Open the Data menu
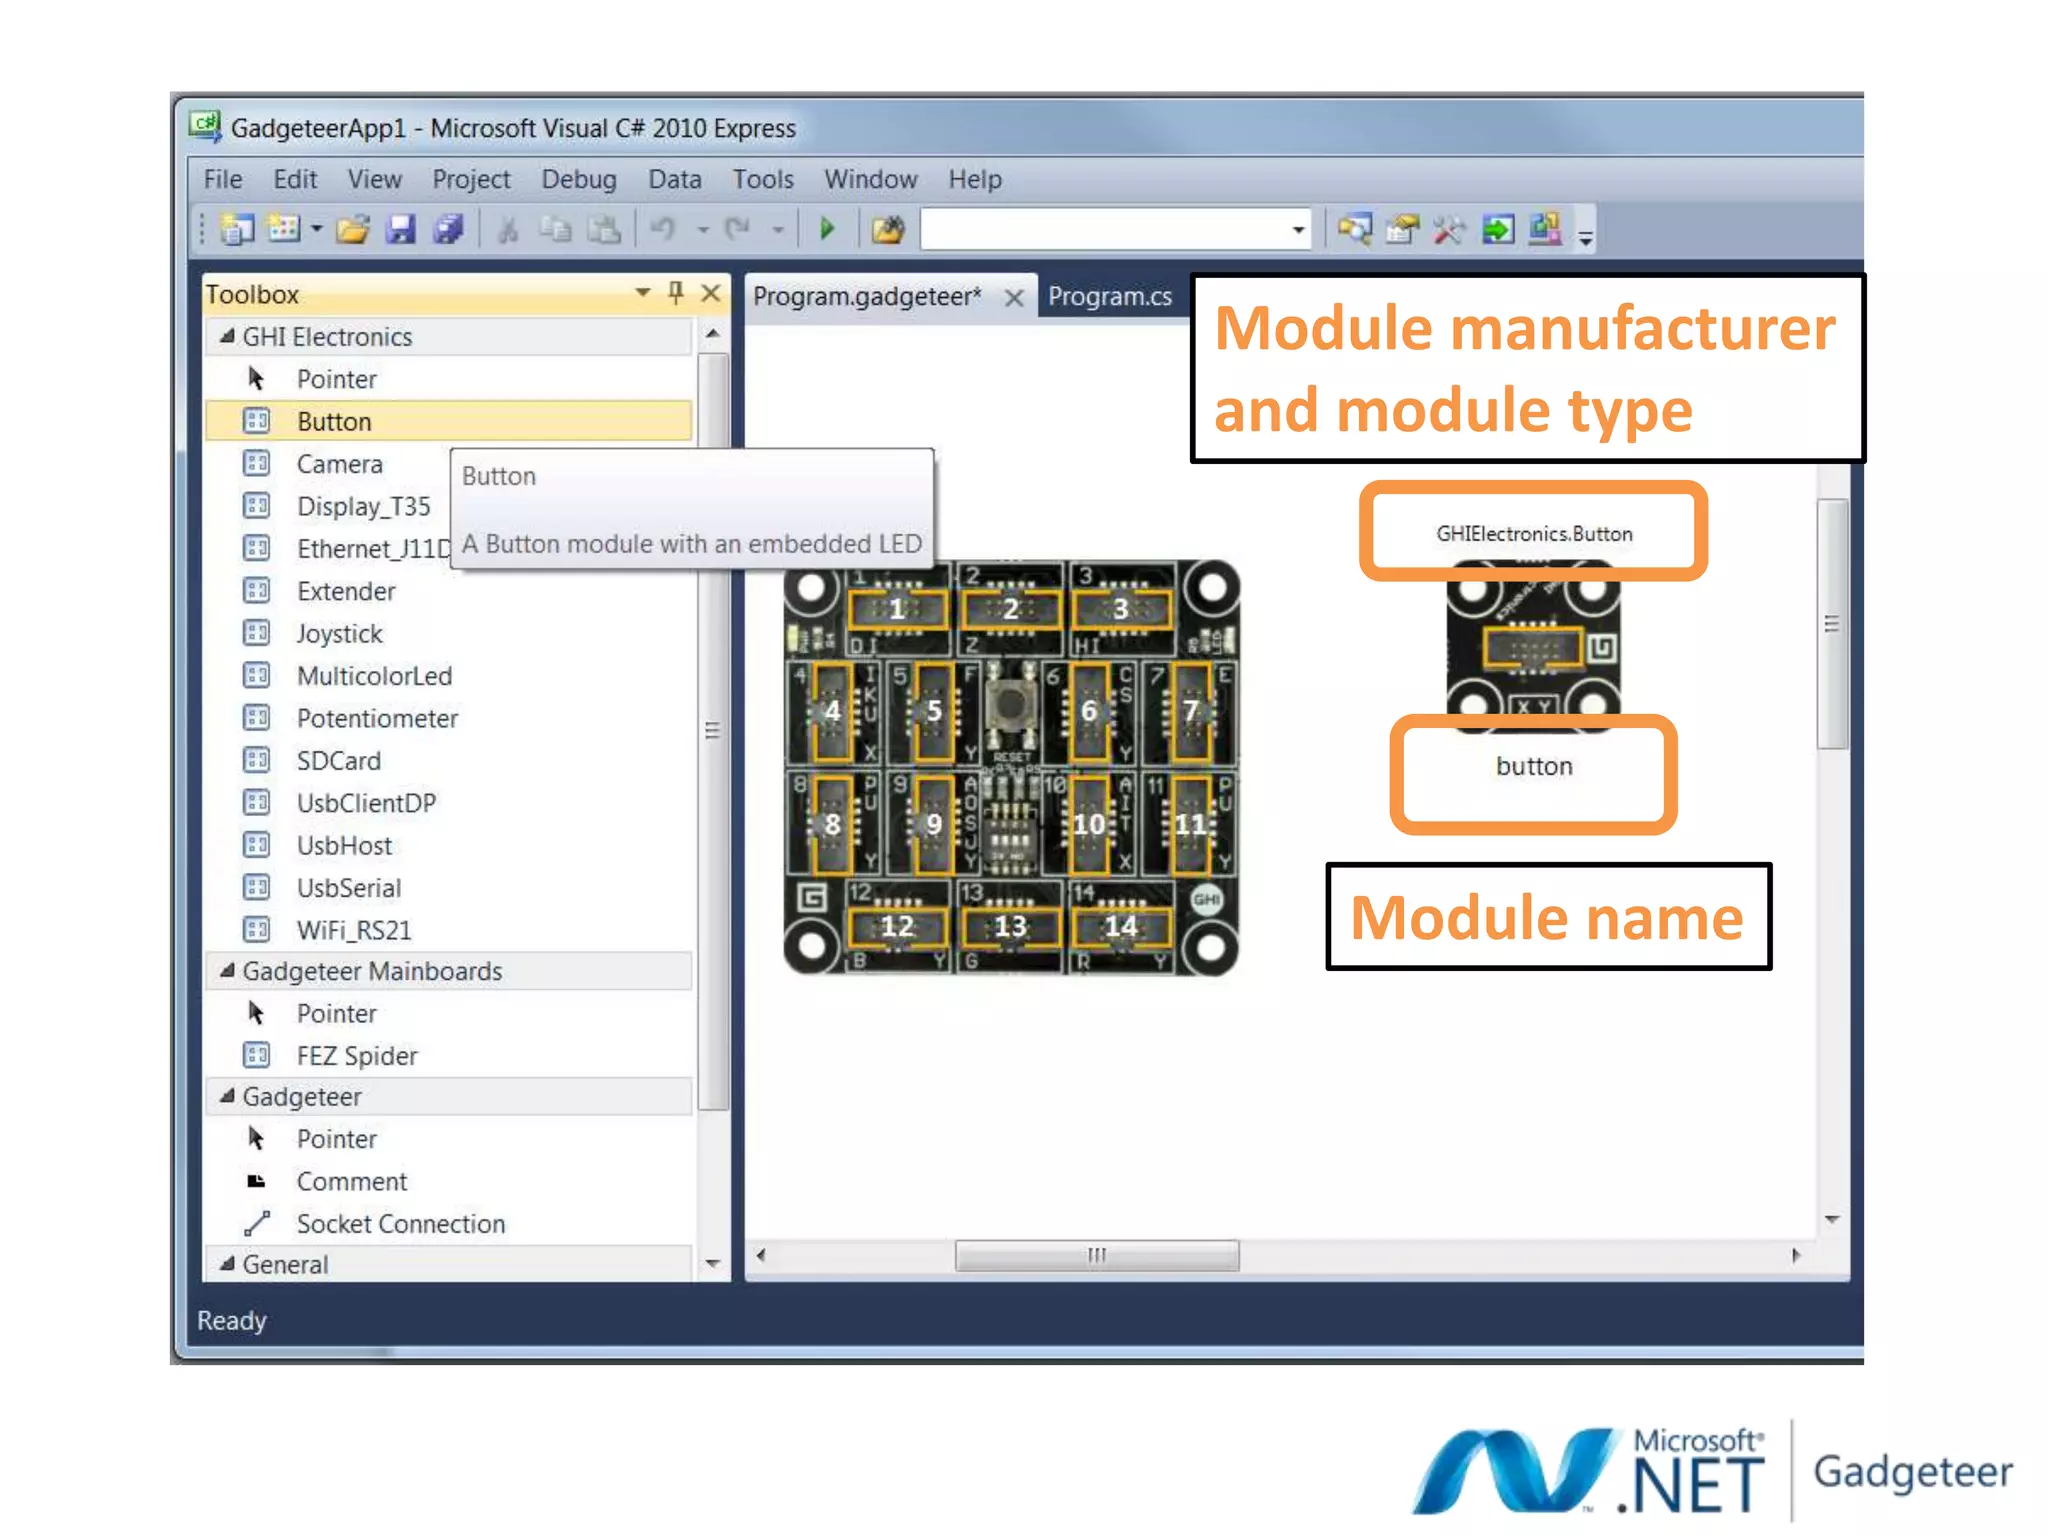Viewport: 2048px width, 1536px height. pos(675,179)
